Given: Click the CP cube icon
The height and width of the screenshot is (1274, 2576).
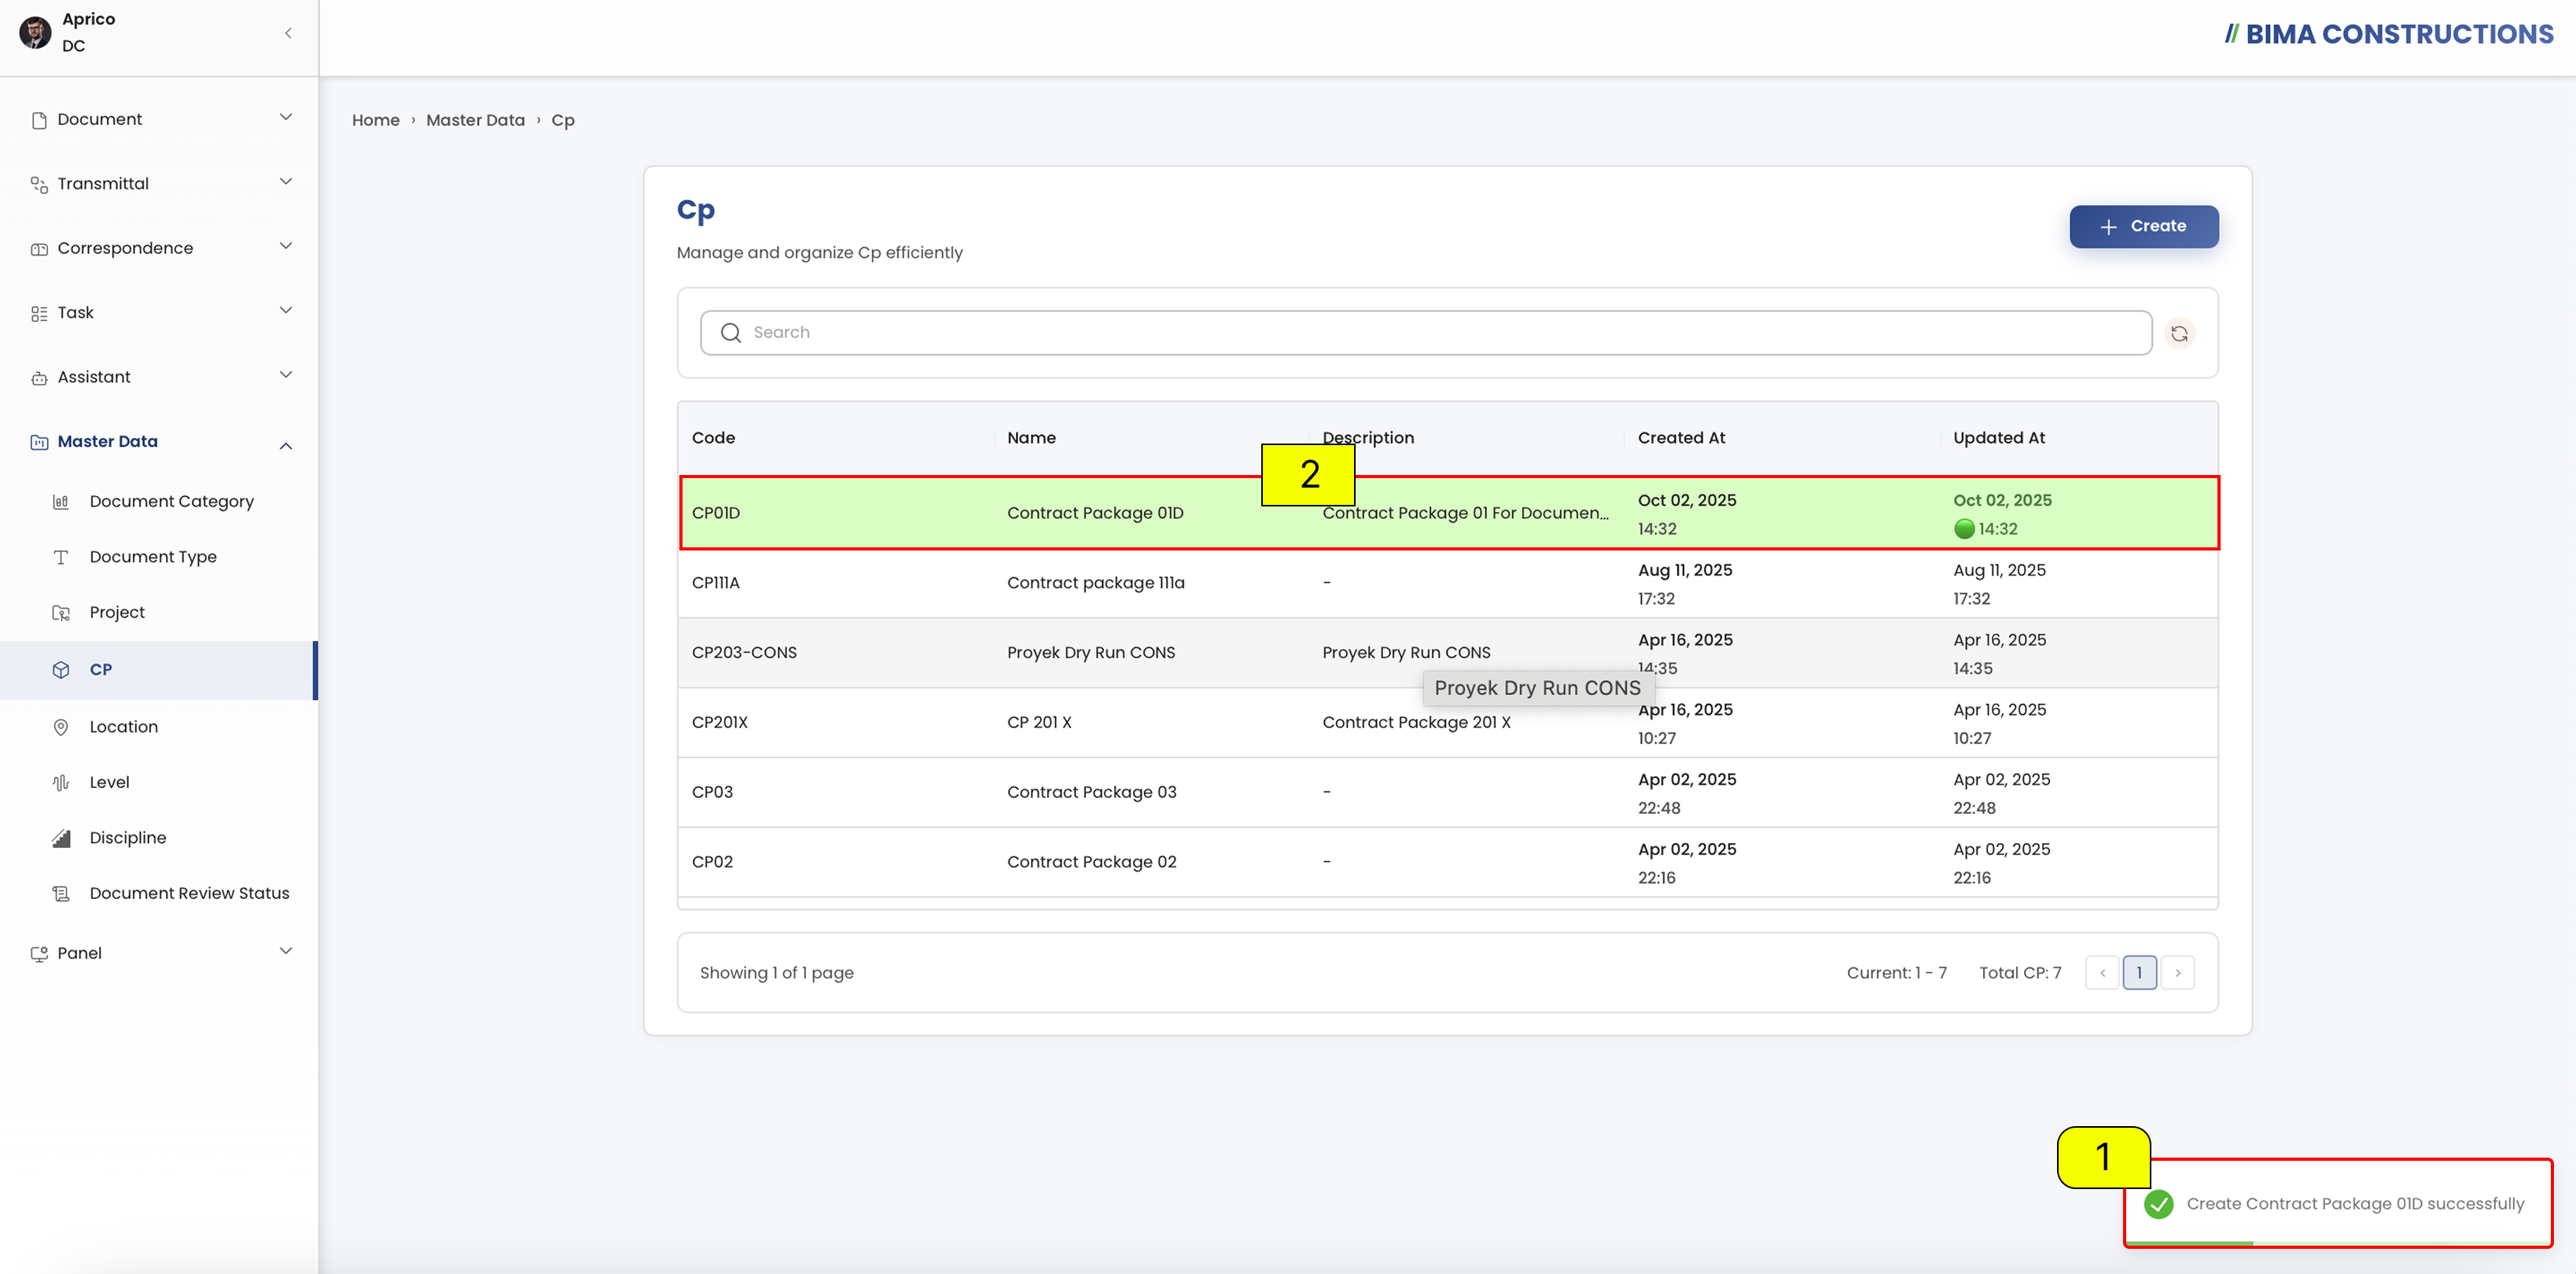Looking at the screenshot, I should pyautogui.click(x=61, y=670).
